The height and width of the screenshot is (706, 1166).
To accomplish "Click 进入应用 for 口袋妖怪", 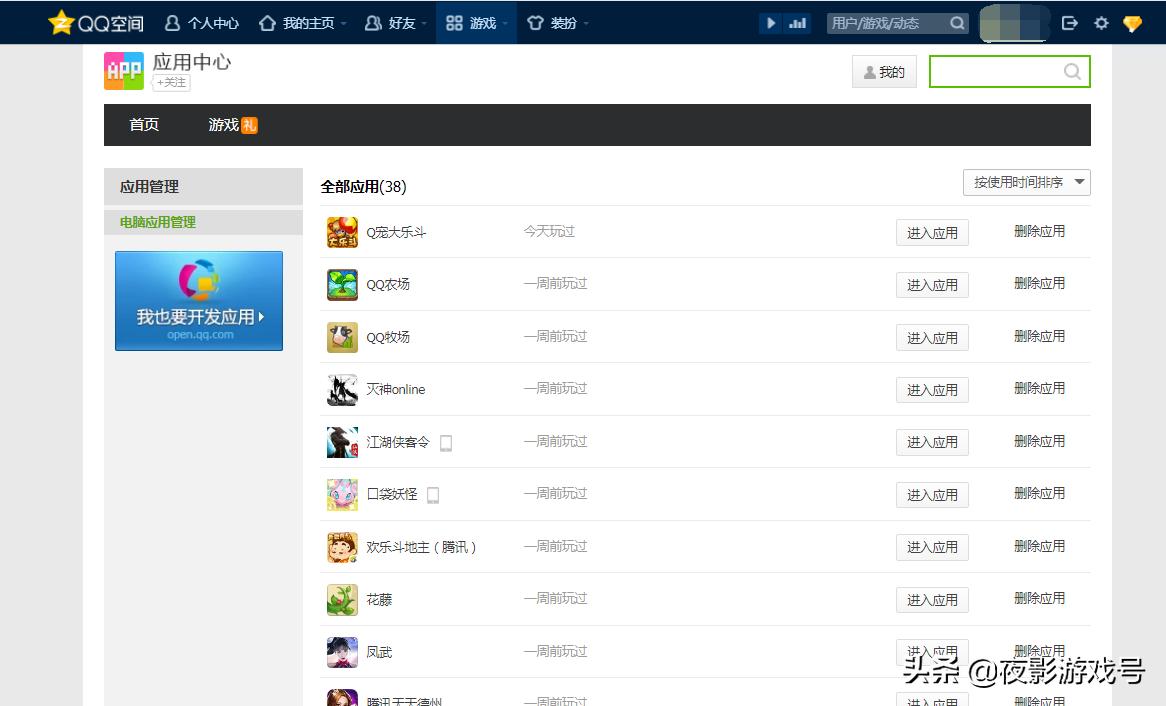I will click(932, 495).
